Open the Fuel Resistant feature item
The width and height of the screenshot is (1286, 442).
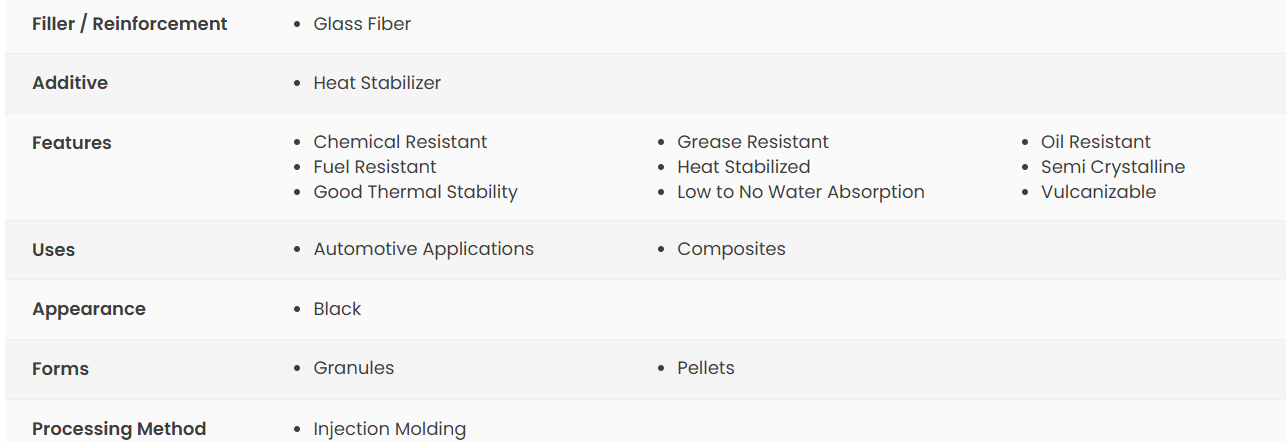point(375,167)
